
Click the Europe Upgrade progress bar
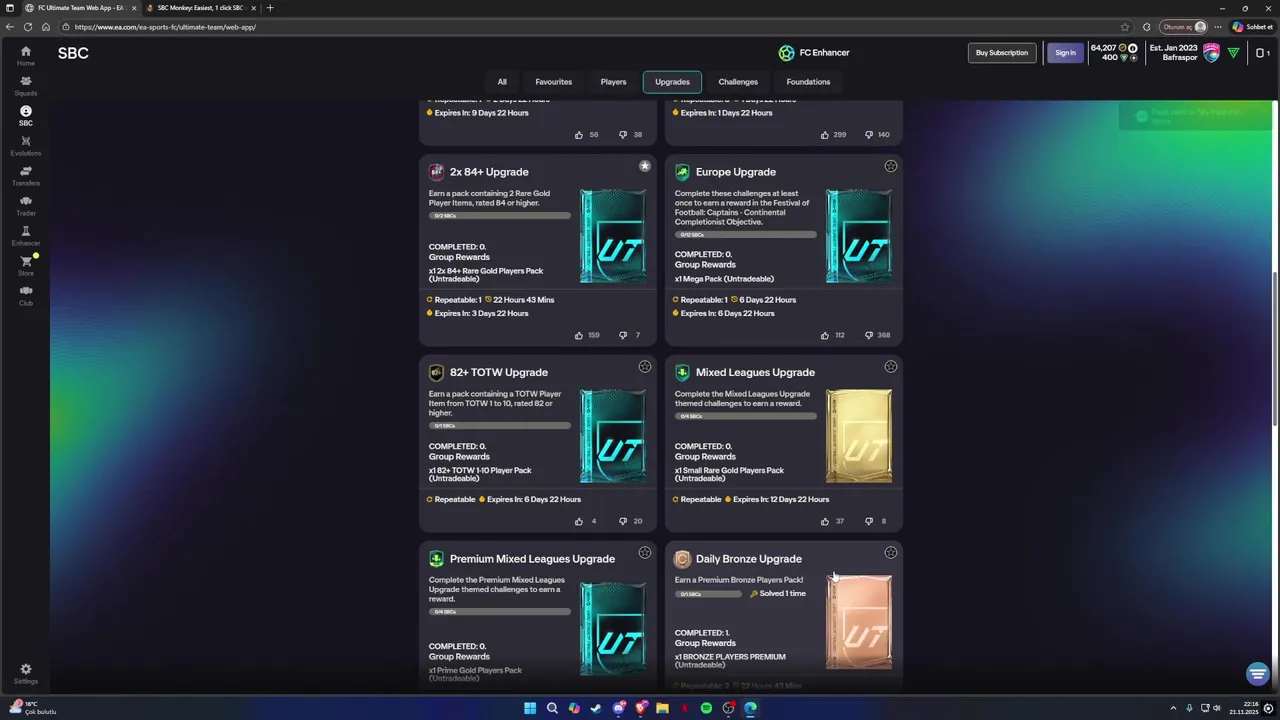pos(746,234)
